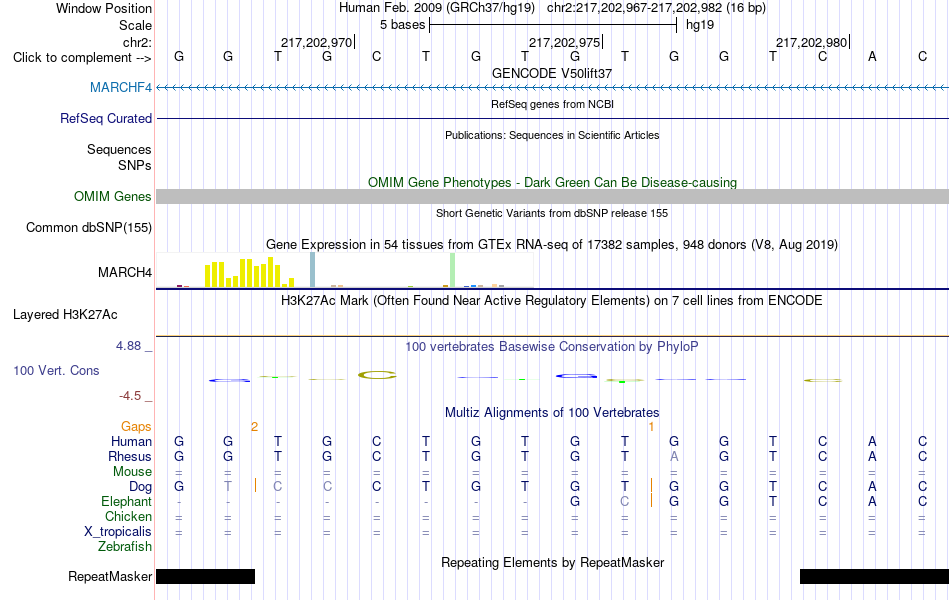The height and width of the screenshot is (600, 950).
Task: Click the Mouse alignment row label
Action: [x=133, y=472]
